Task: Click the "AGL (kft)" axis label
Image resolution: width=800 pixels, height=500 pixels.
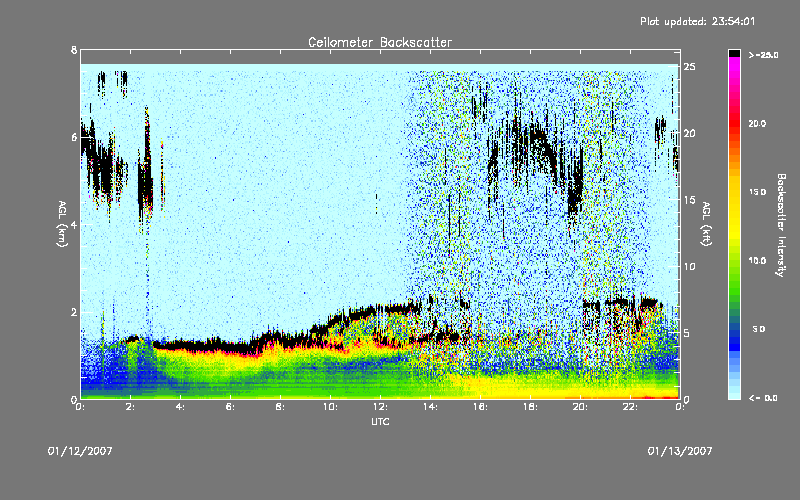Action: (707, 224)
